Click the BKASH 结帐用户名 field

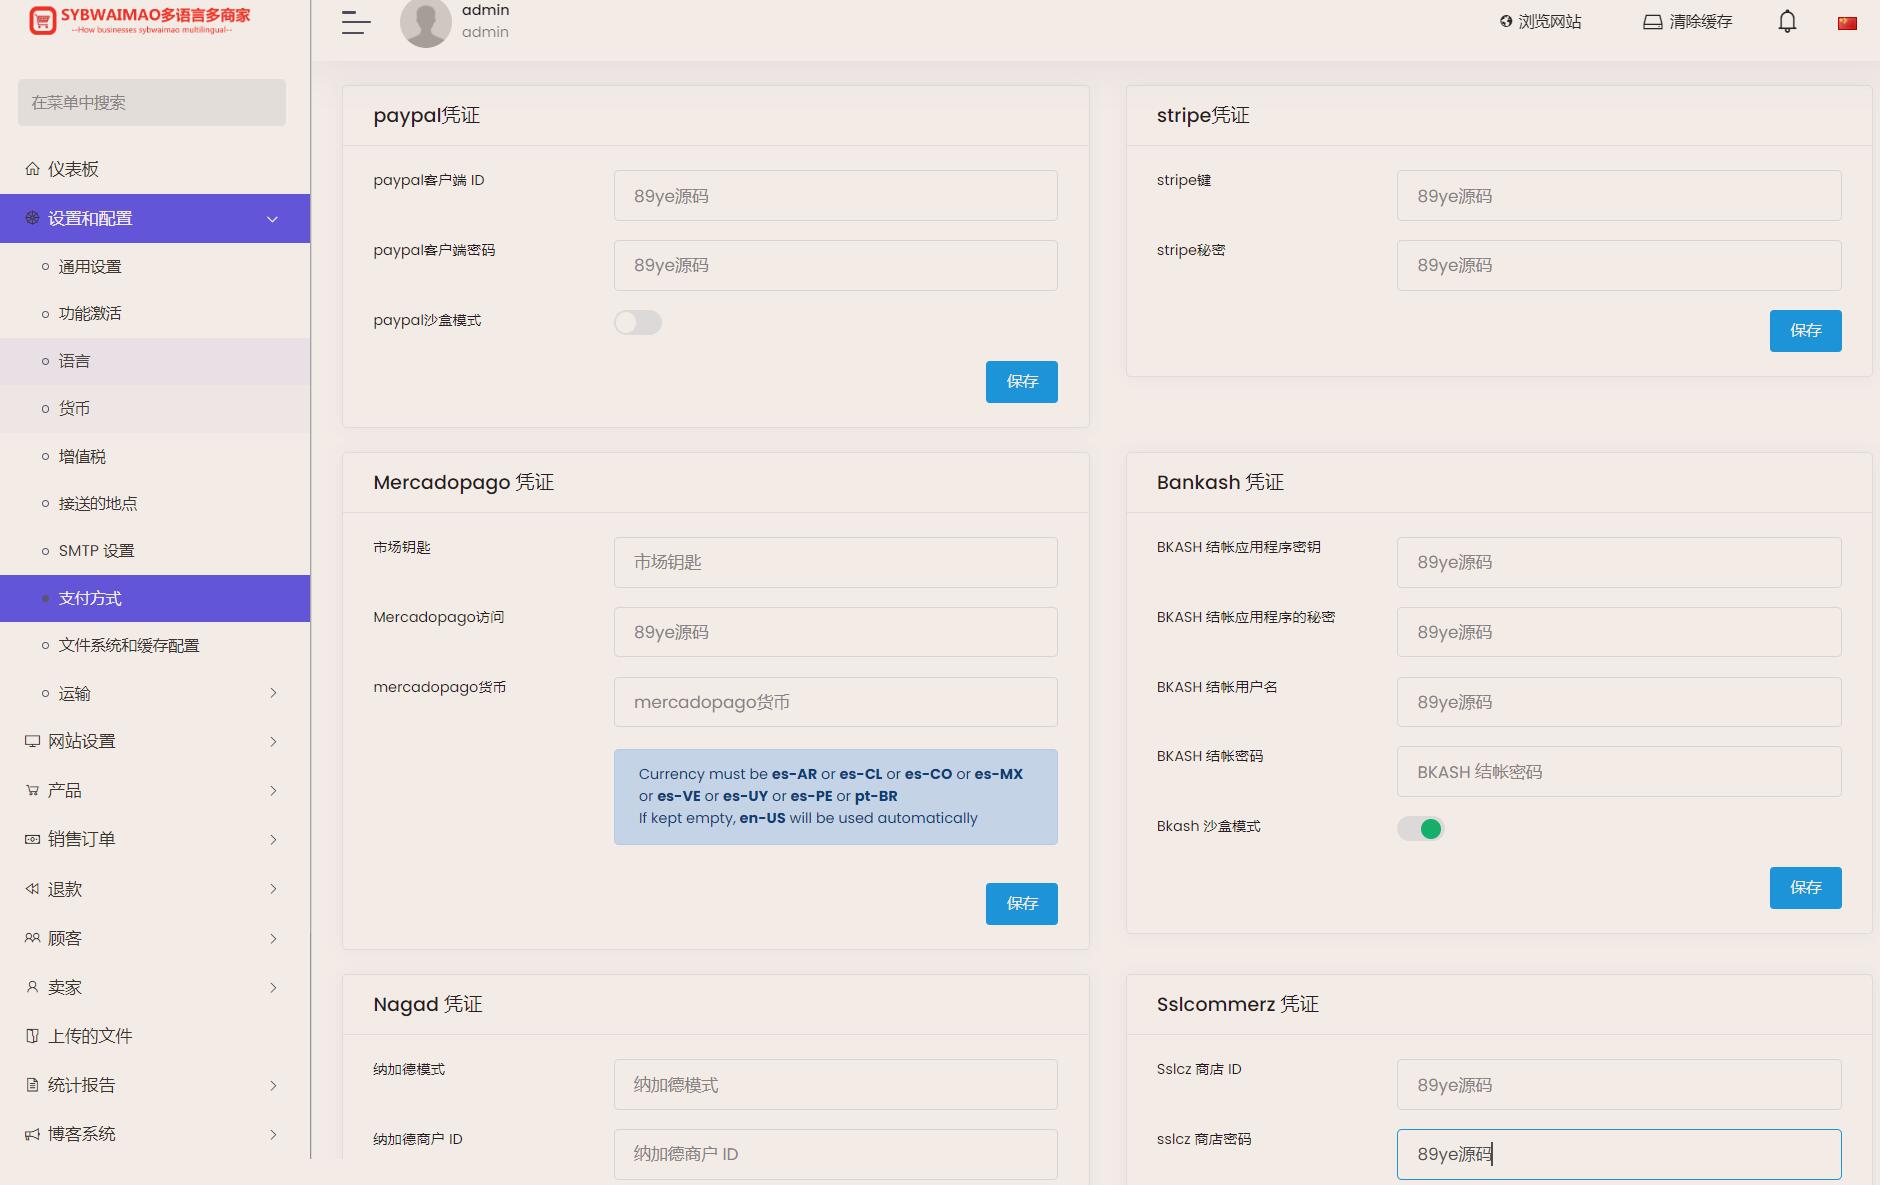pos(1619,702)
